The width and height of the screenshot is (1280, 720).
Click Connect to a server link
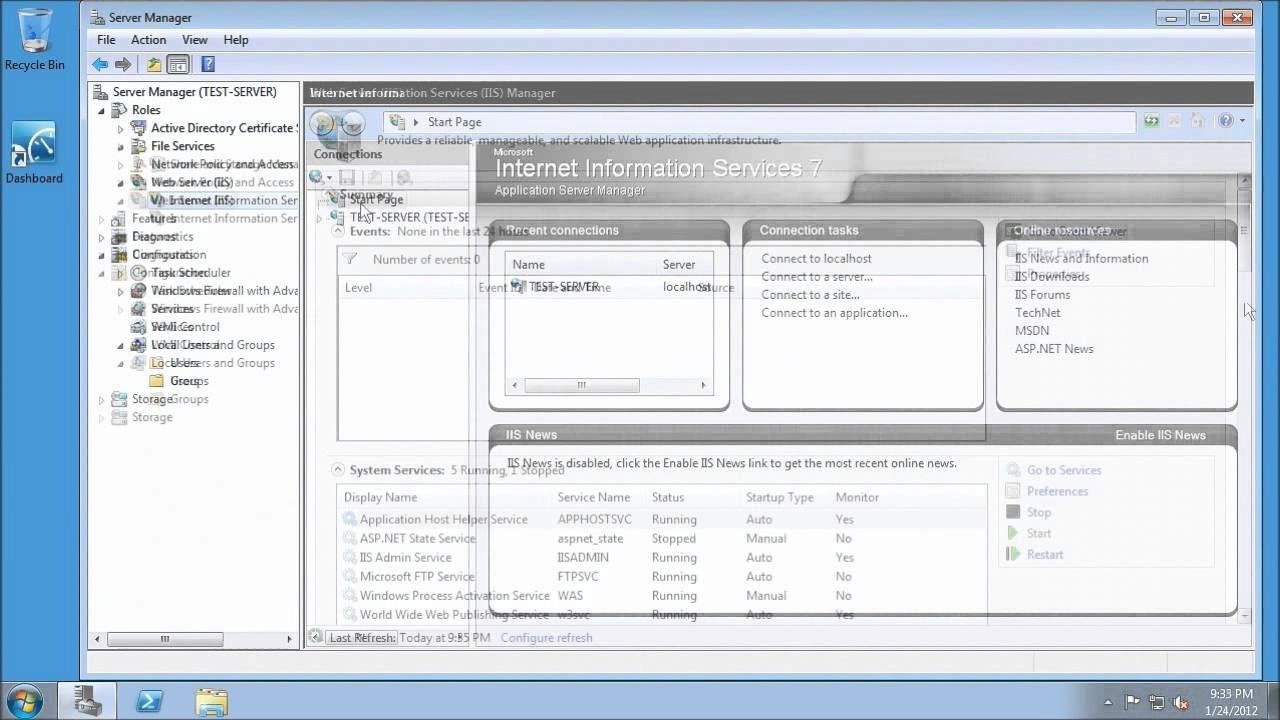[816, 277]
